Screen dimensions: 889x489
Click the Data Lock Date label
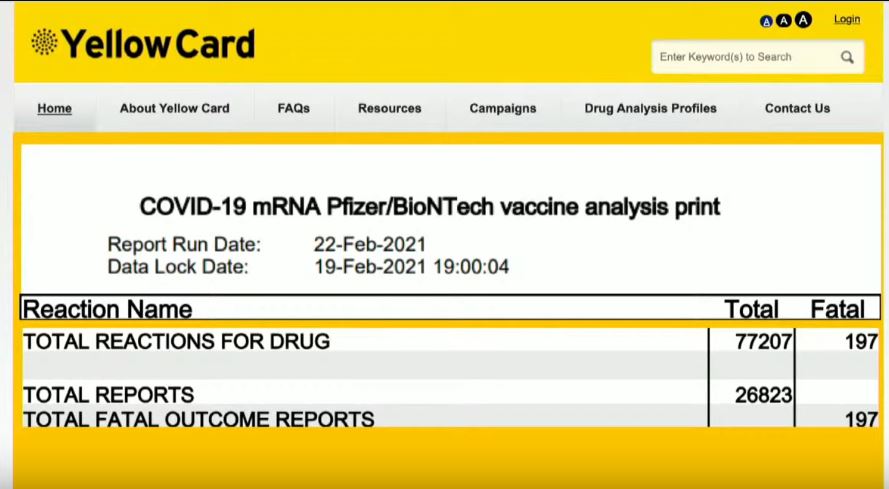point(178,267)
